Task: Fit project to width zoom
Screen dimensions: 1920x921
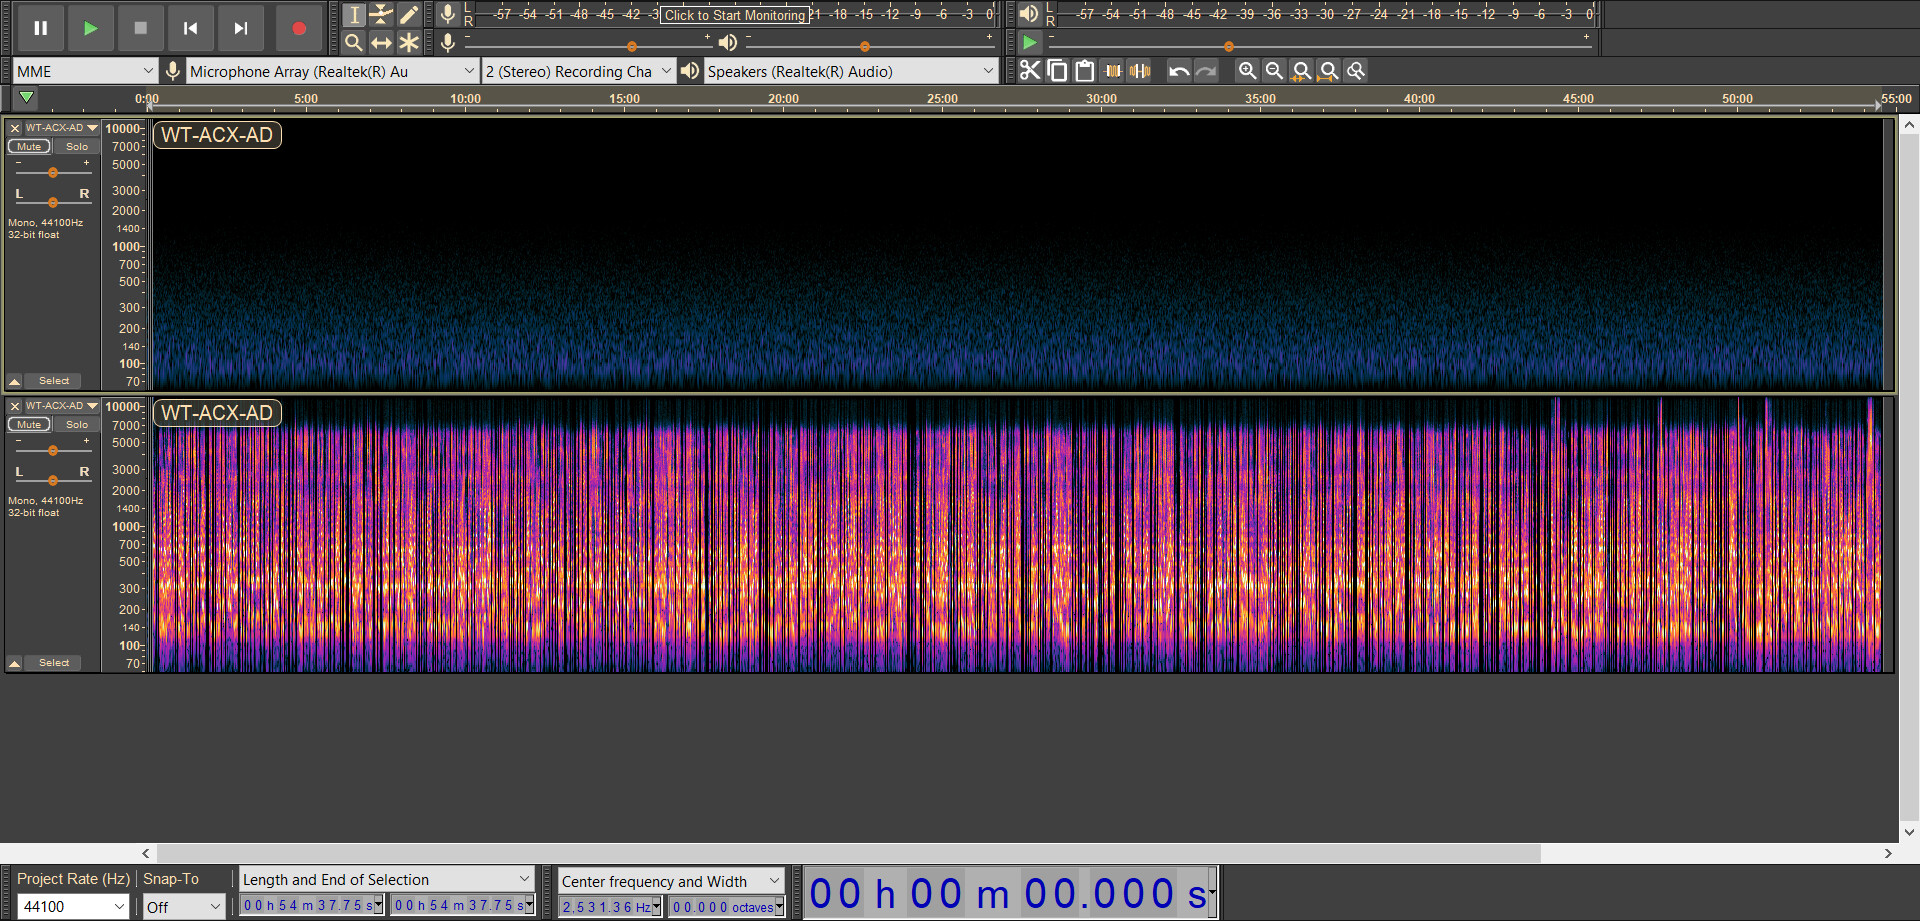Action: coord(1328,71)
